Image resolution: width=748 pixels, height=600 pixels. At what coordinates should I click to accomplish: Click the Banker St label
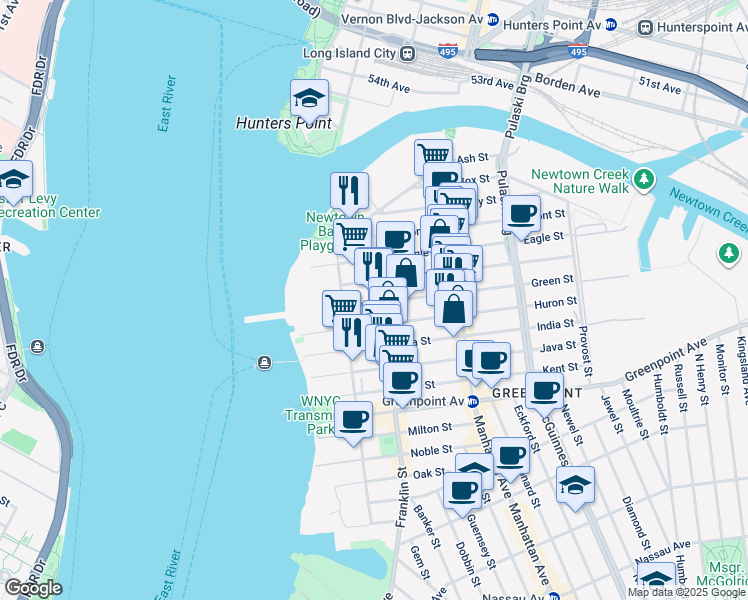tap(426, 527)
